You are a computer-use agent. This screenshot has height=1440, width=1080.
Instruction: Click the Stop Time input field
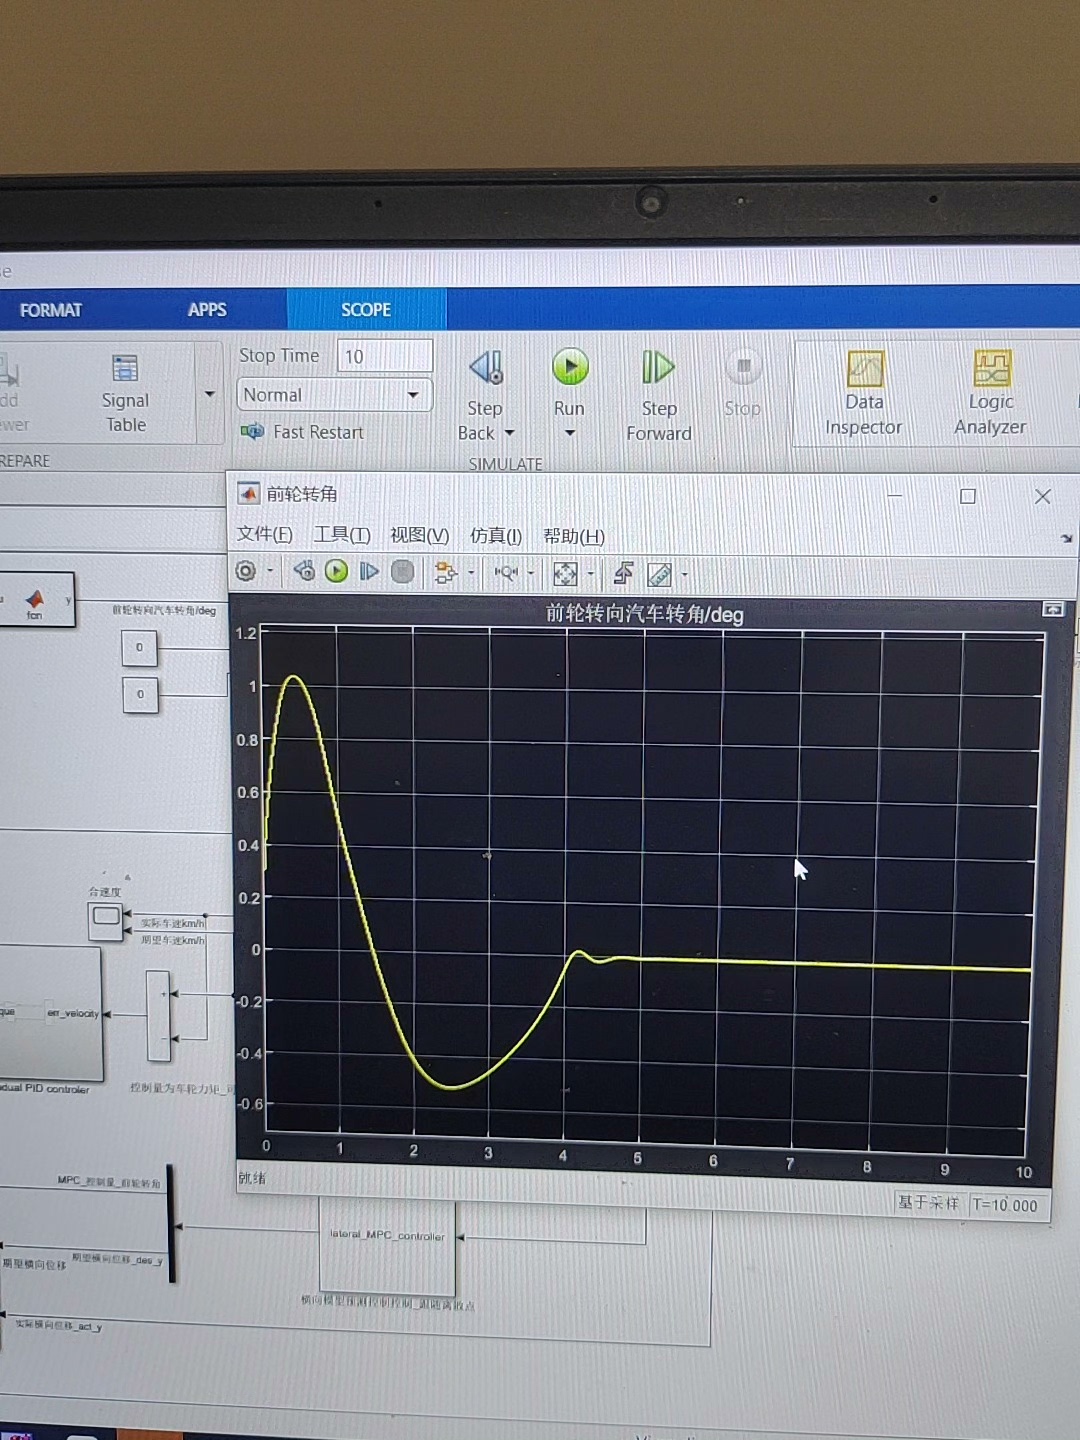(385, 356)
